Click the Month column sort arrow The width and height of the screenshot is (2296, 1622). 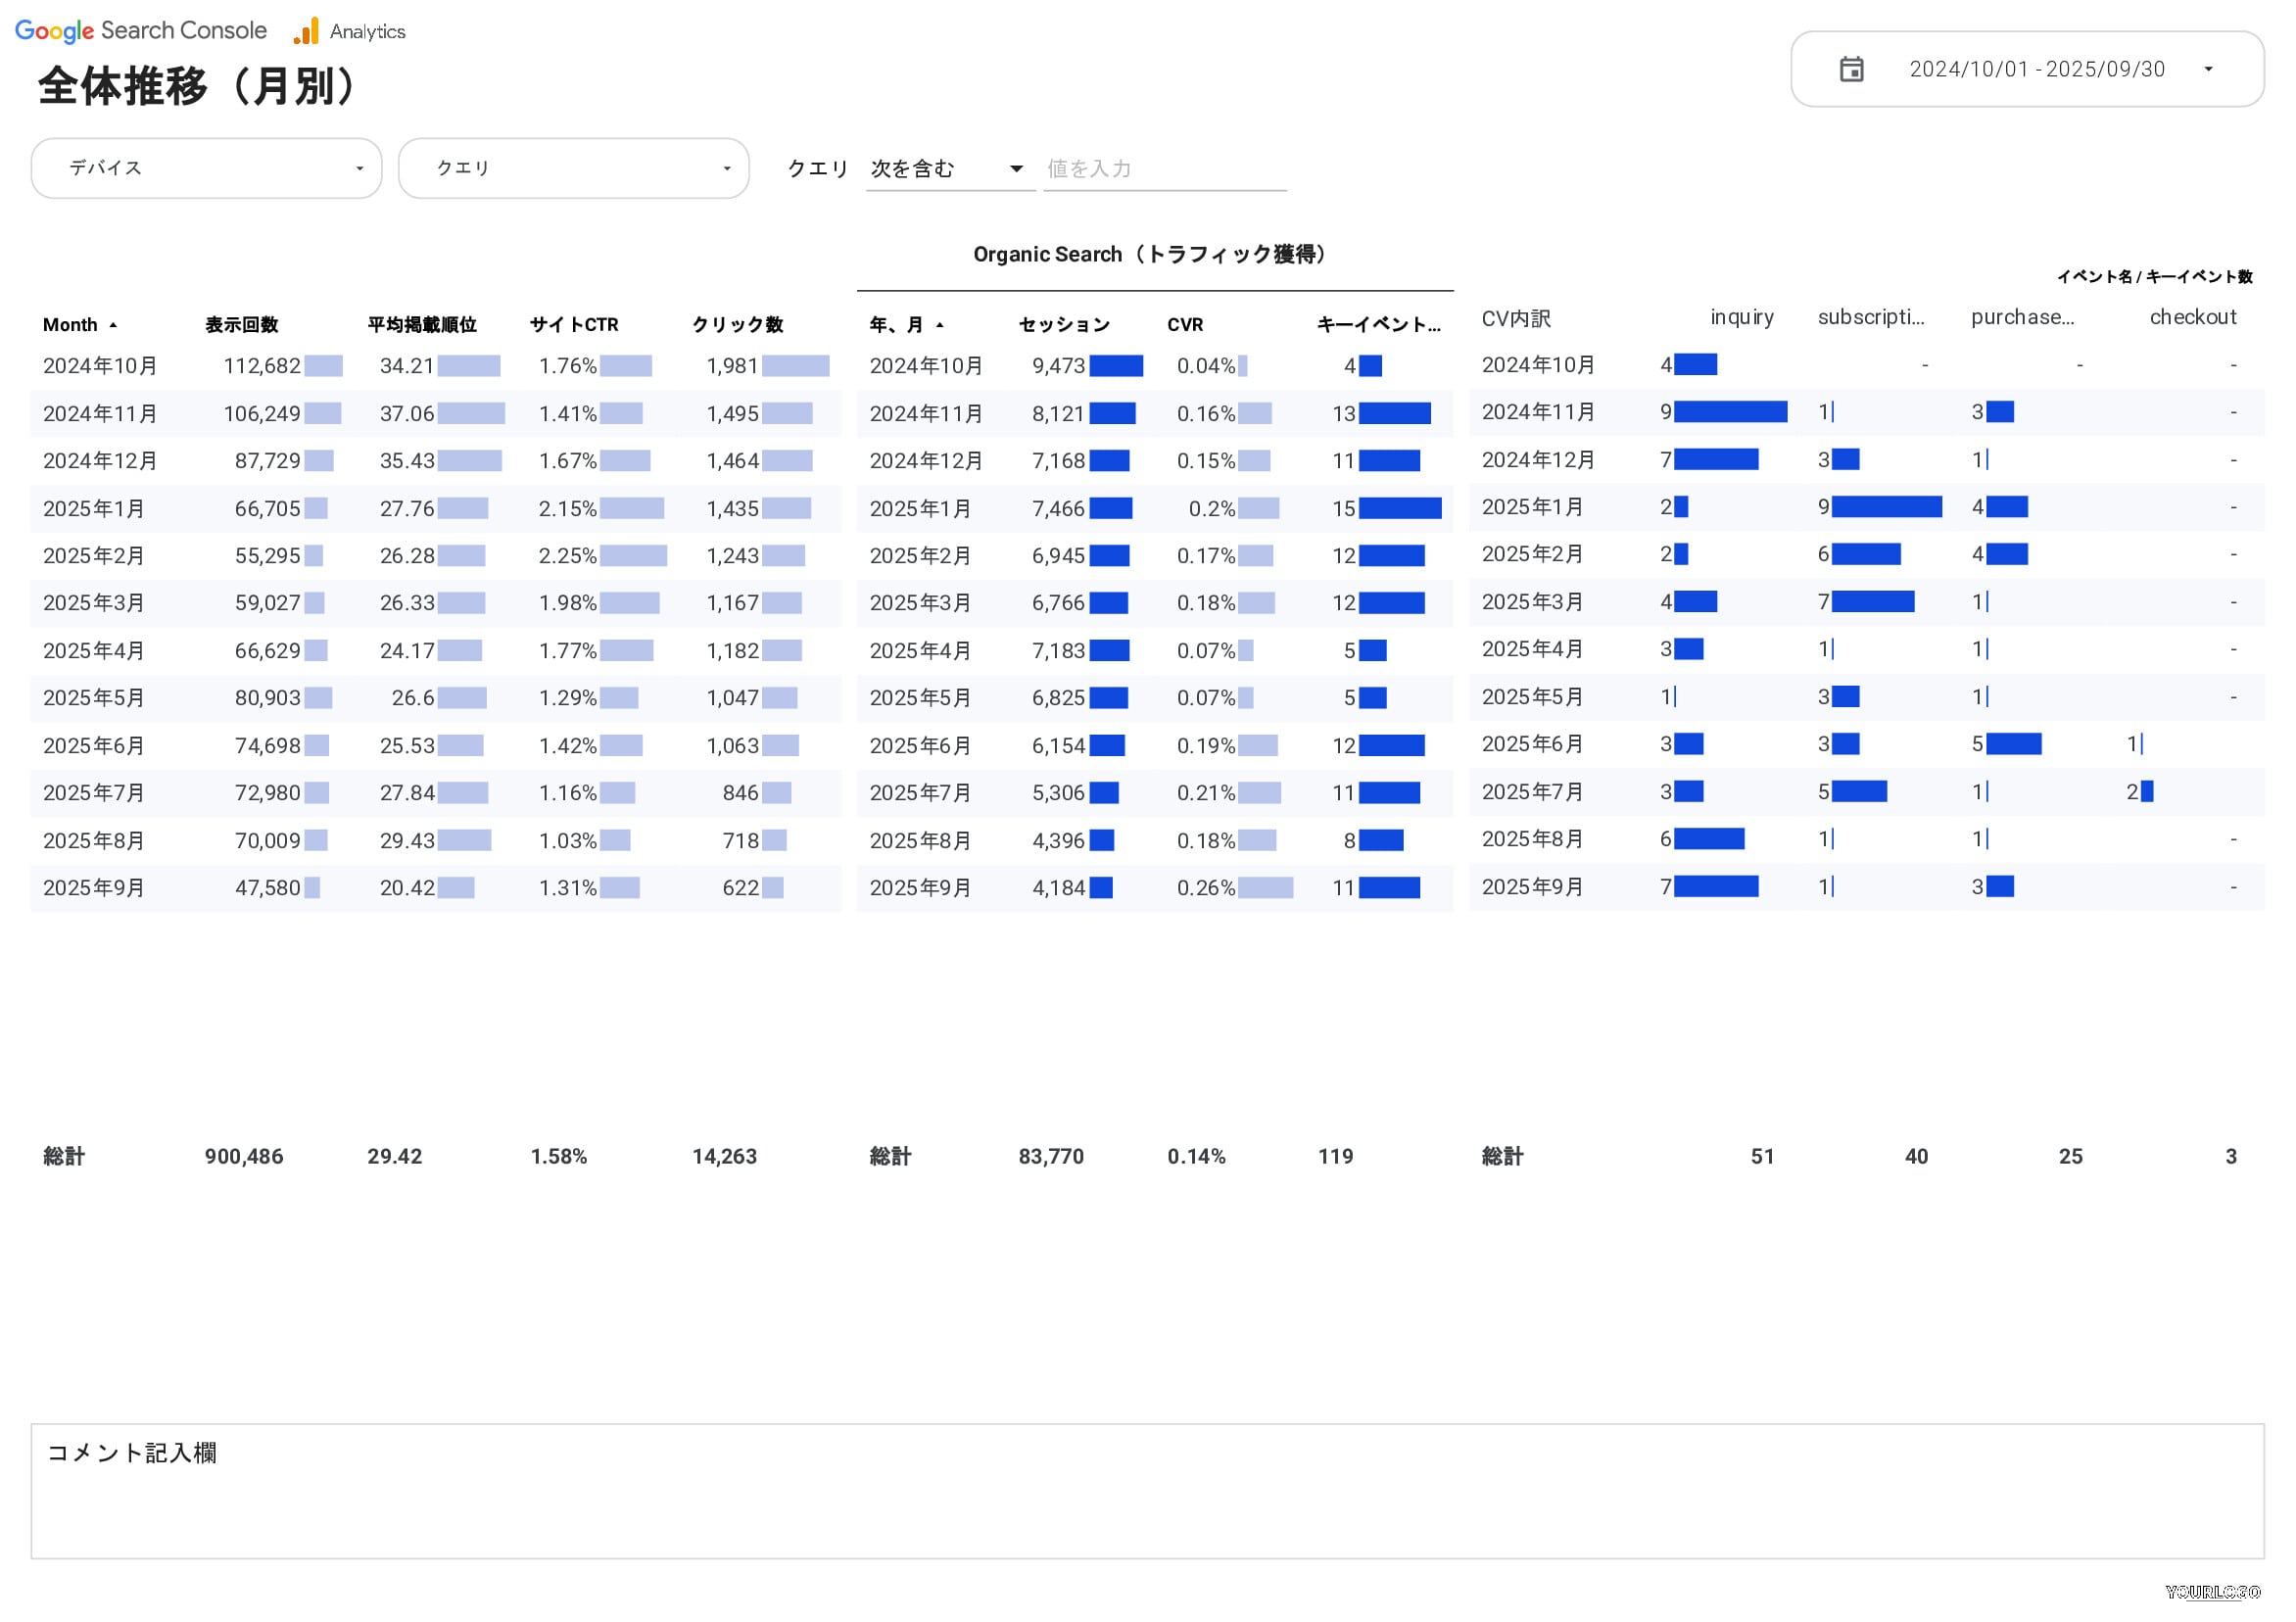pos(113,325)
